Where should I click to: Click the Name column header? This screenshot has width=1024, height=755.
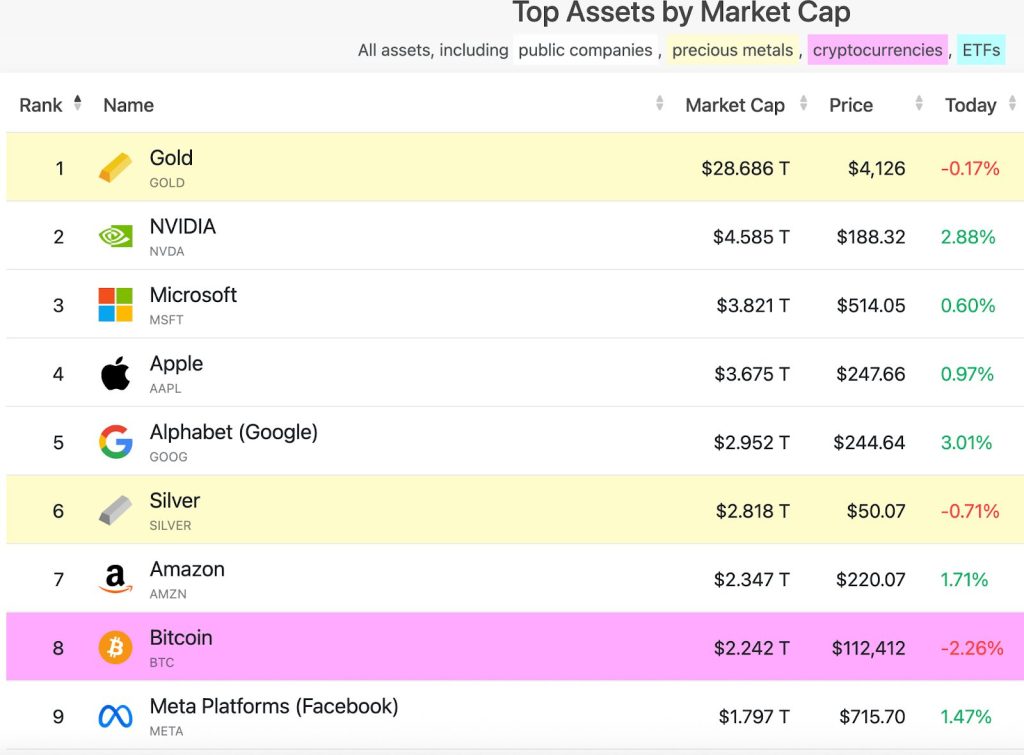click(128, 104)
